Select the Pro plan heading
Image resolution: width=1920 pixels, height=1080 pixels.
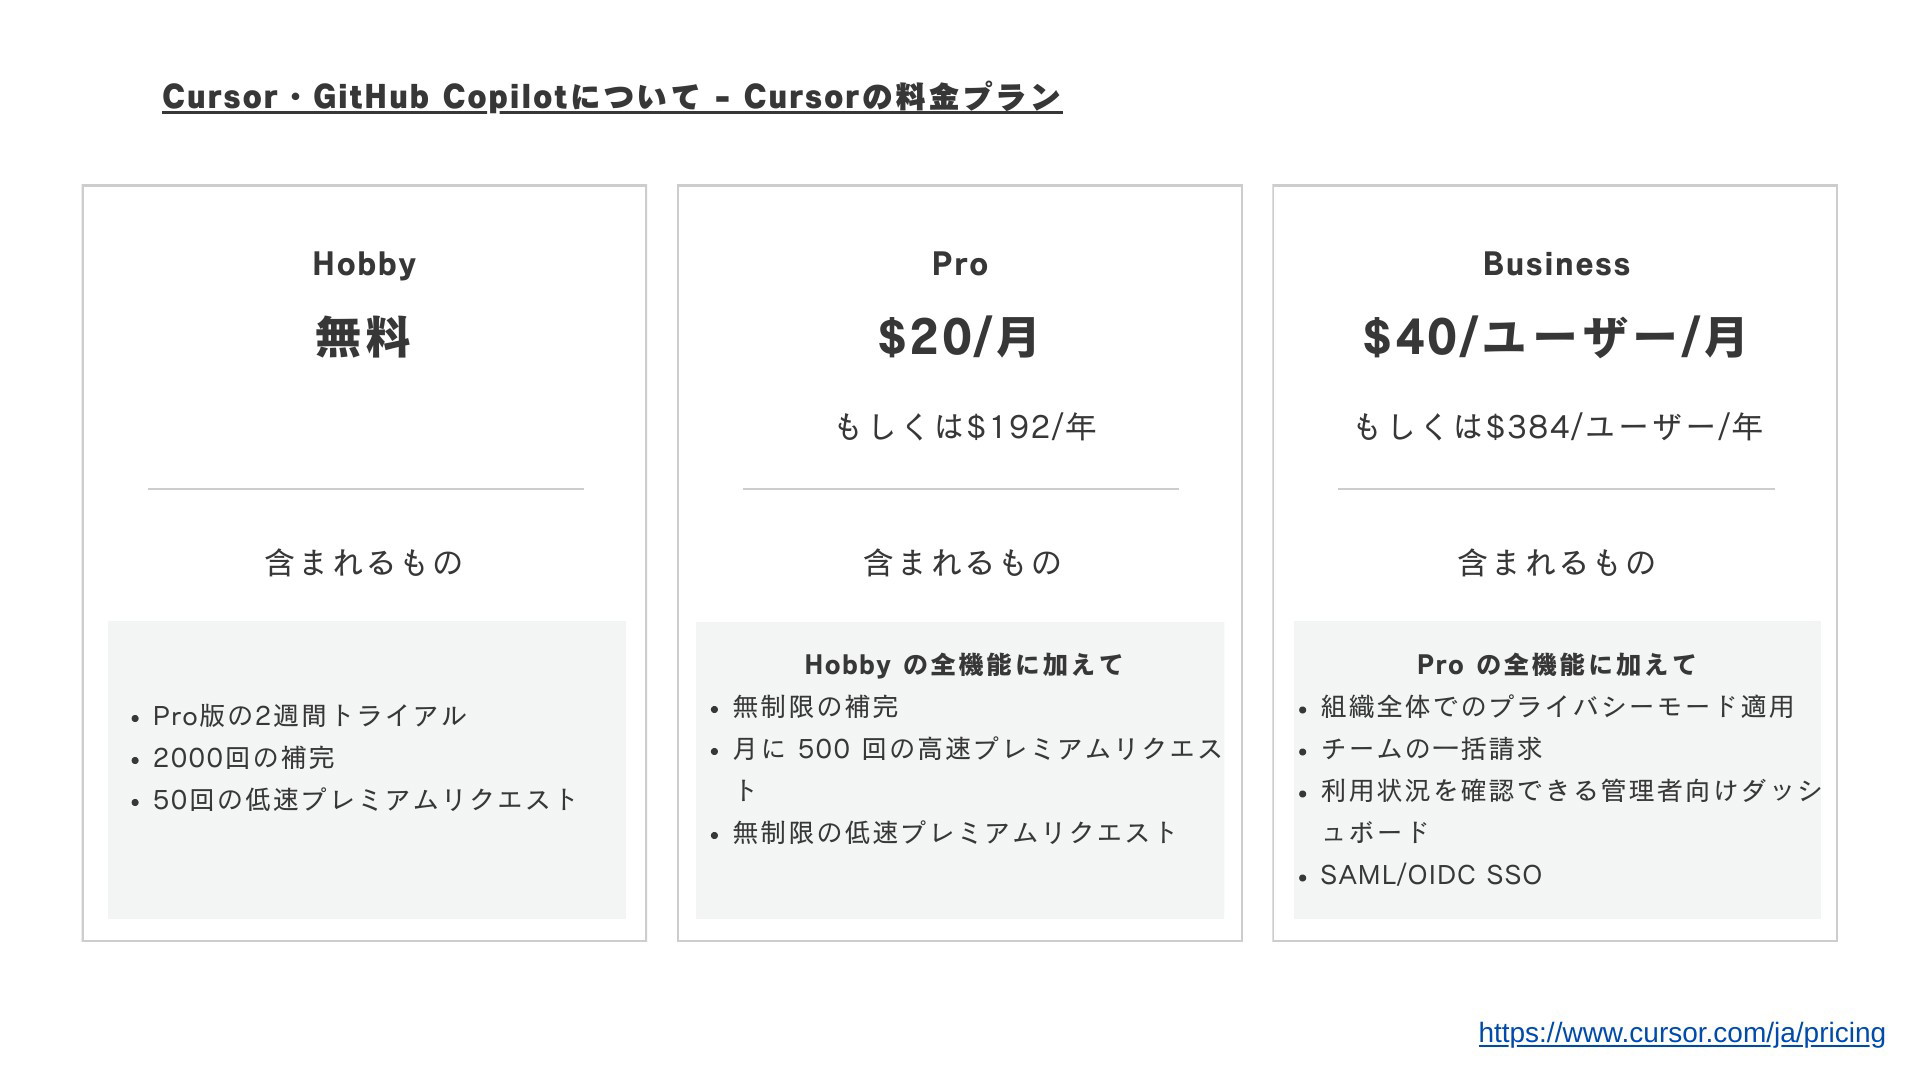click(960, 264)
